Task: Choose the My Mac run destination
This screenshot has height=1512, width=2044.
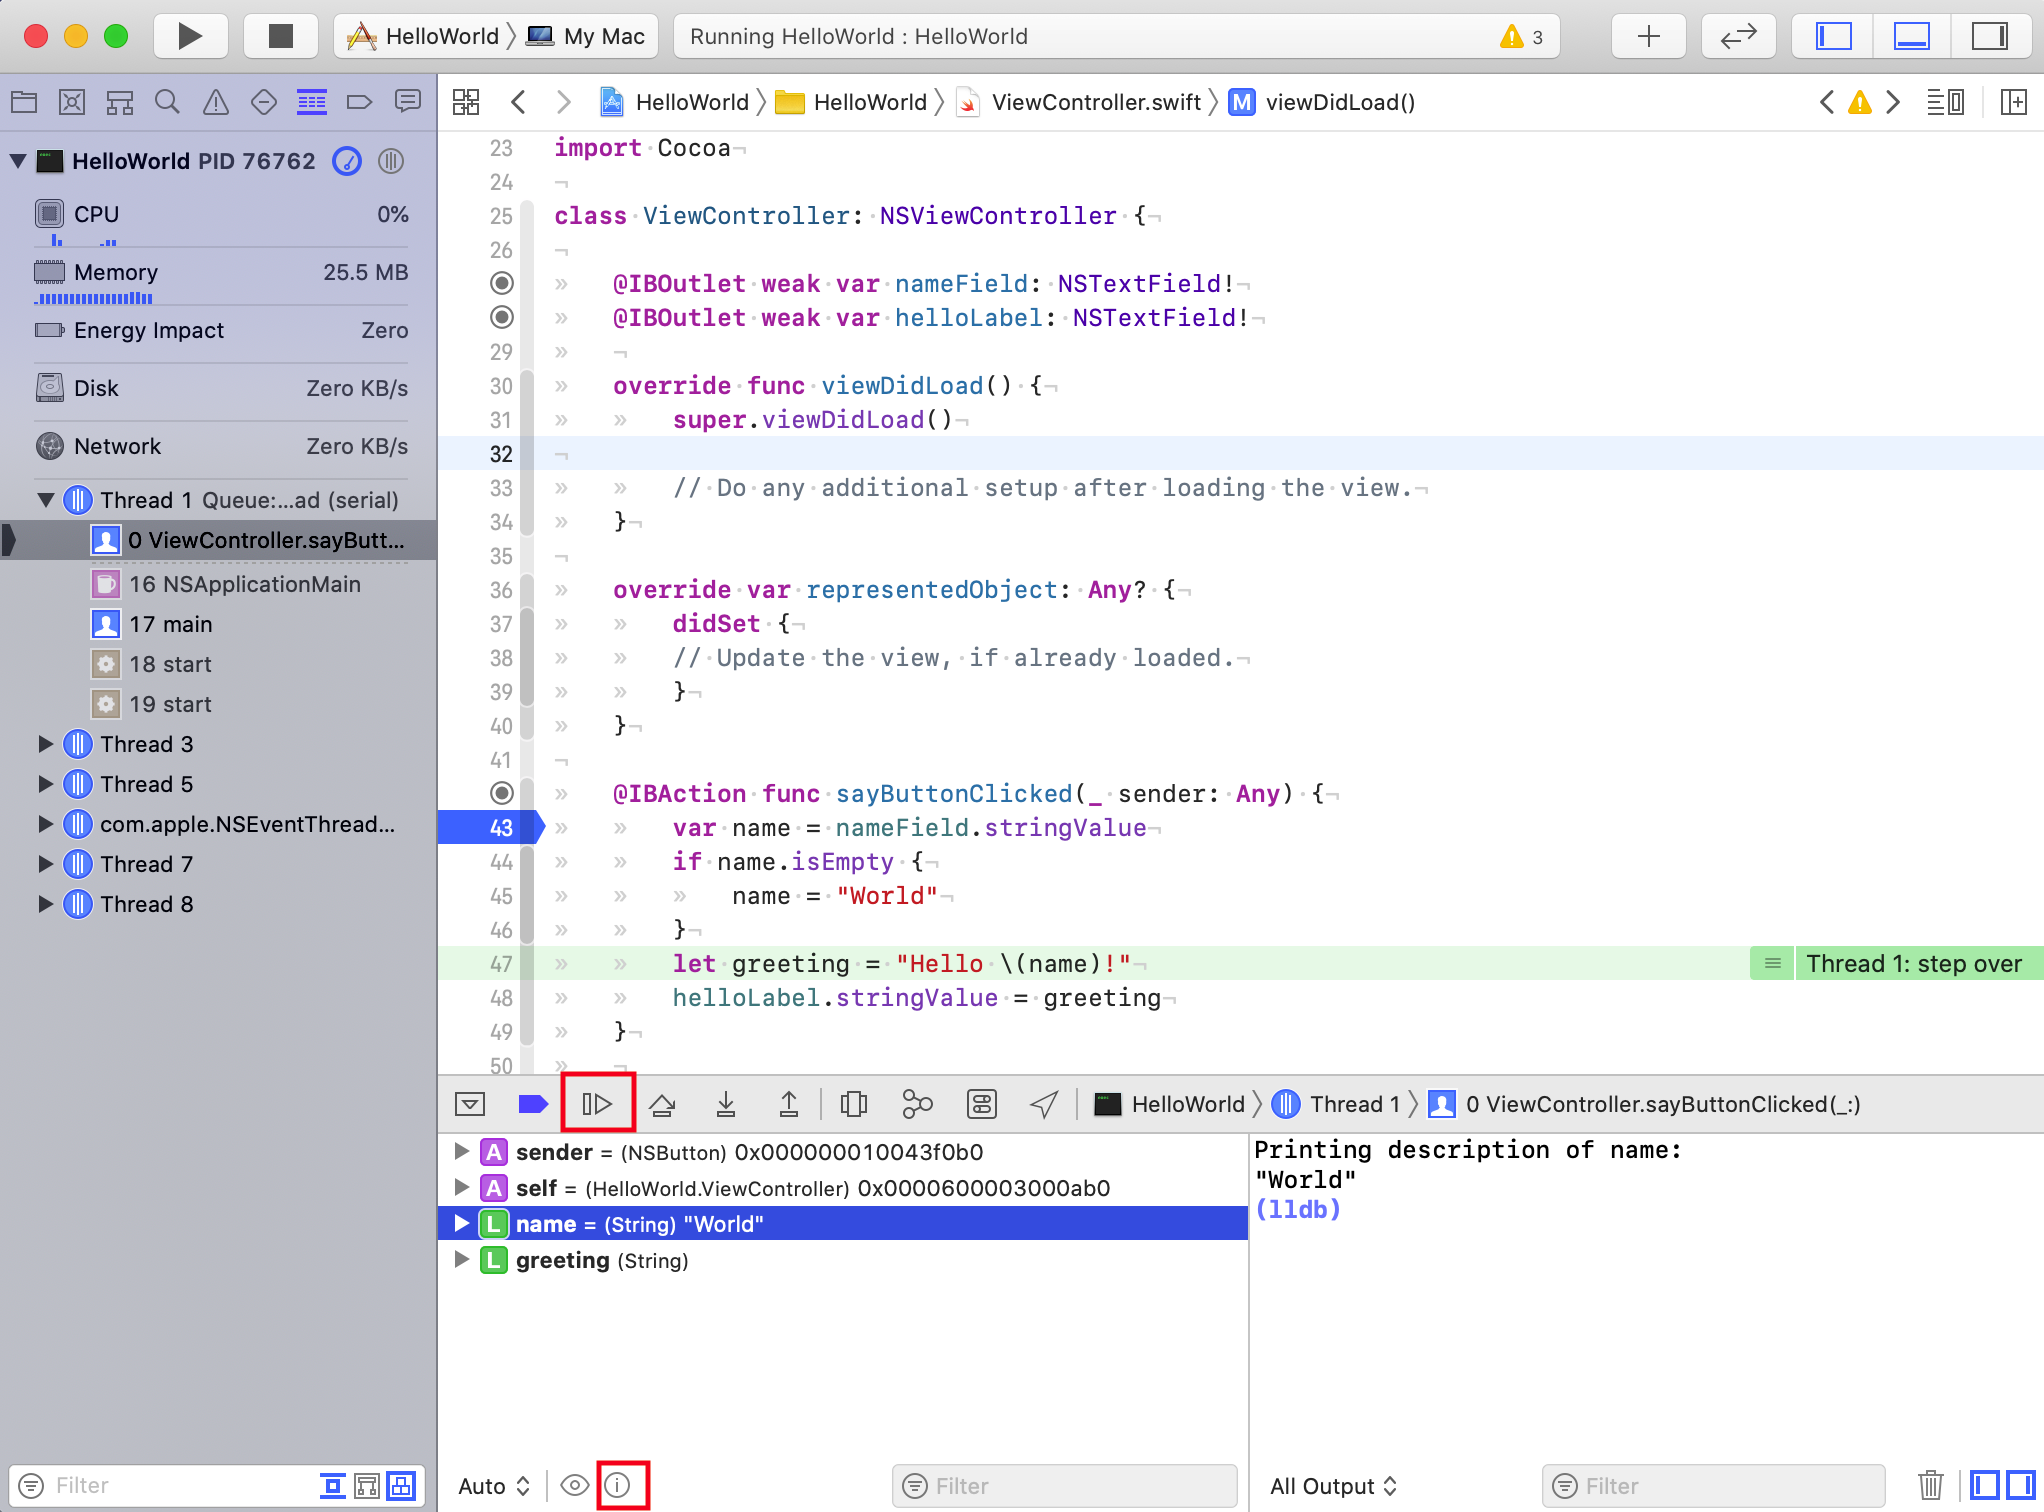Action: (588, 37)
